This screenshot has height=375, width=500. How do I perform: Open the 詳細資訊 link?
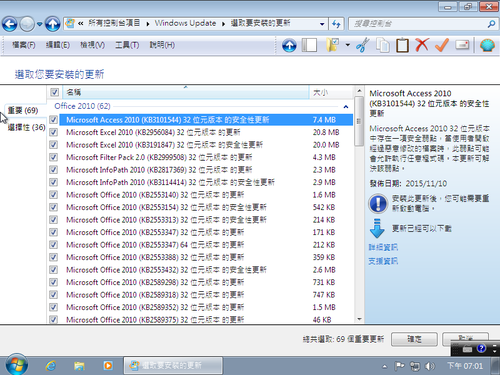click(x=383, y=247)
